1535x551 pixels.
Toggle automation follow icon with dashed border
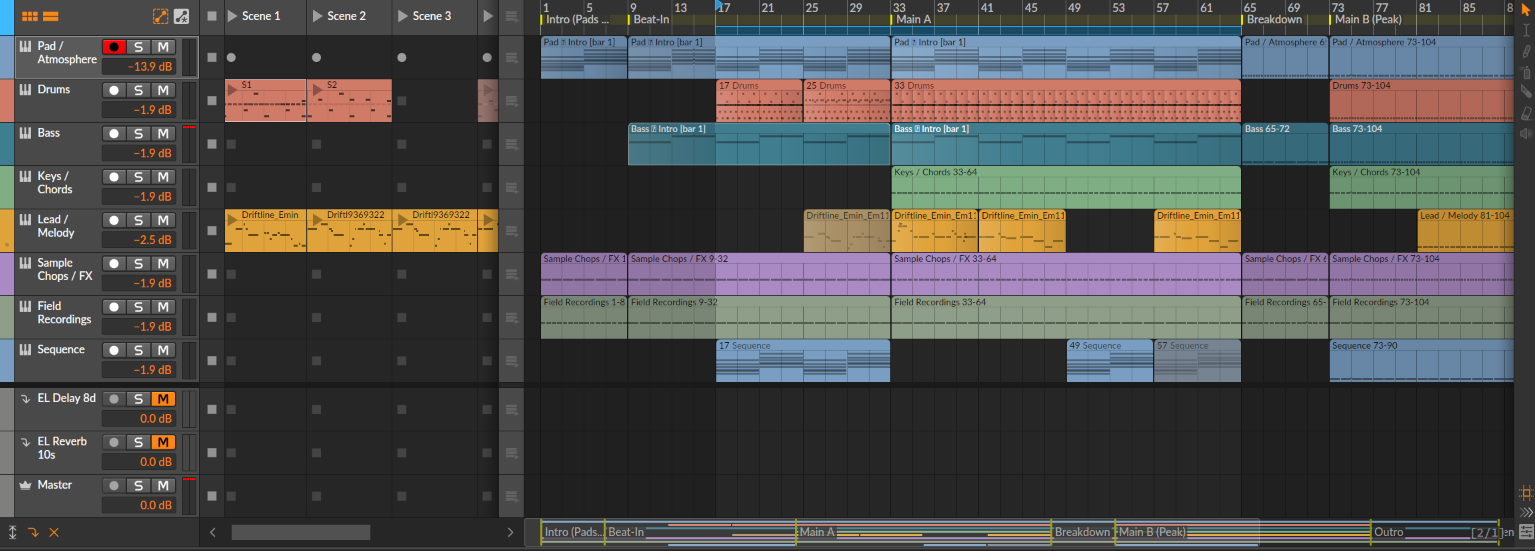click(x=160, y=16)
